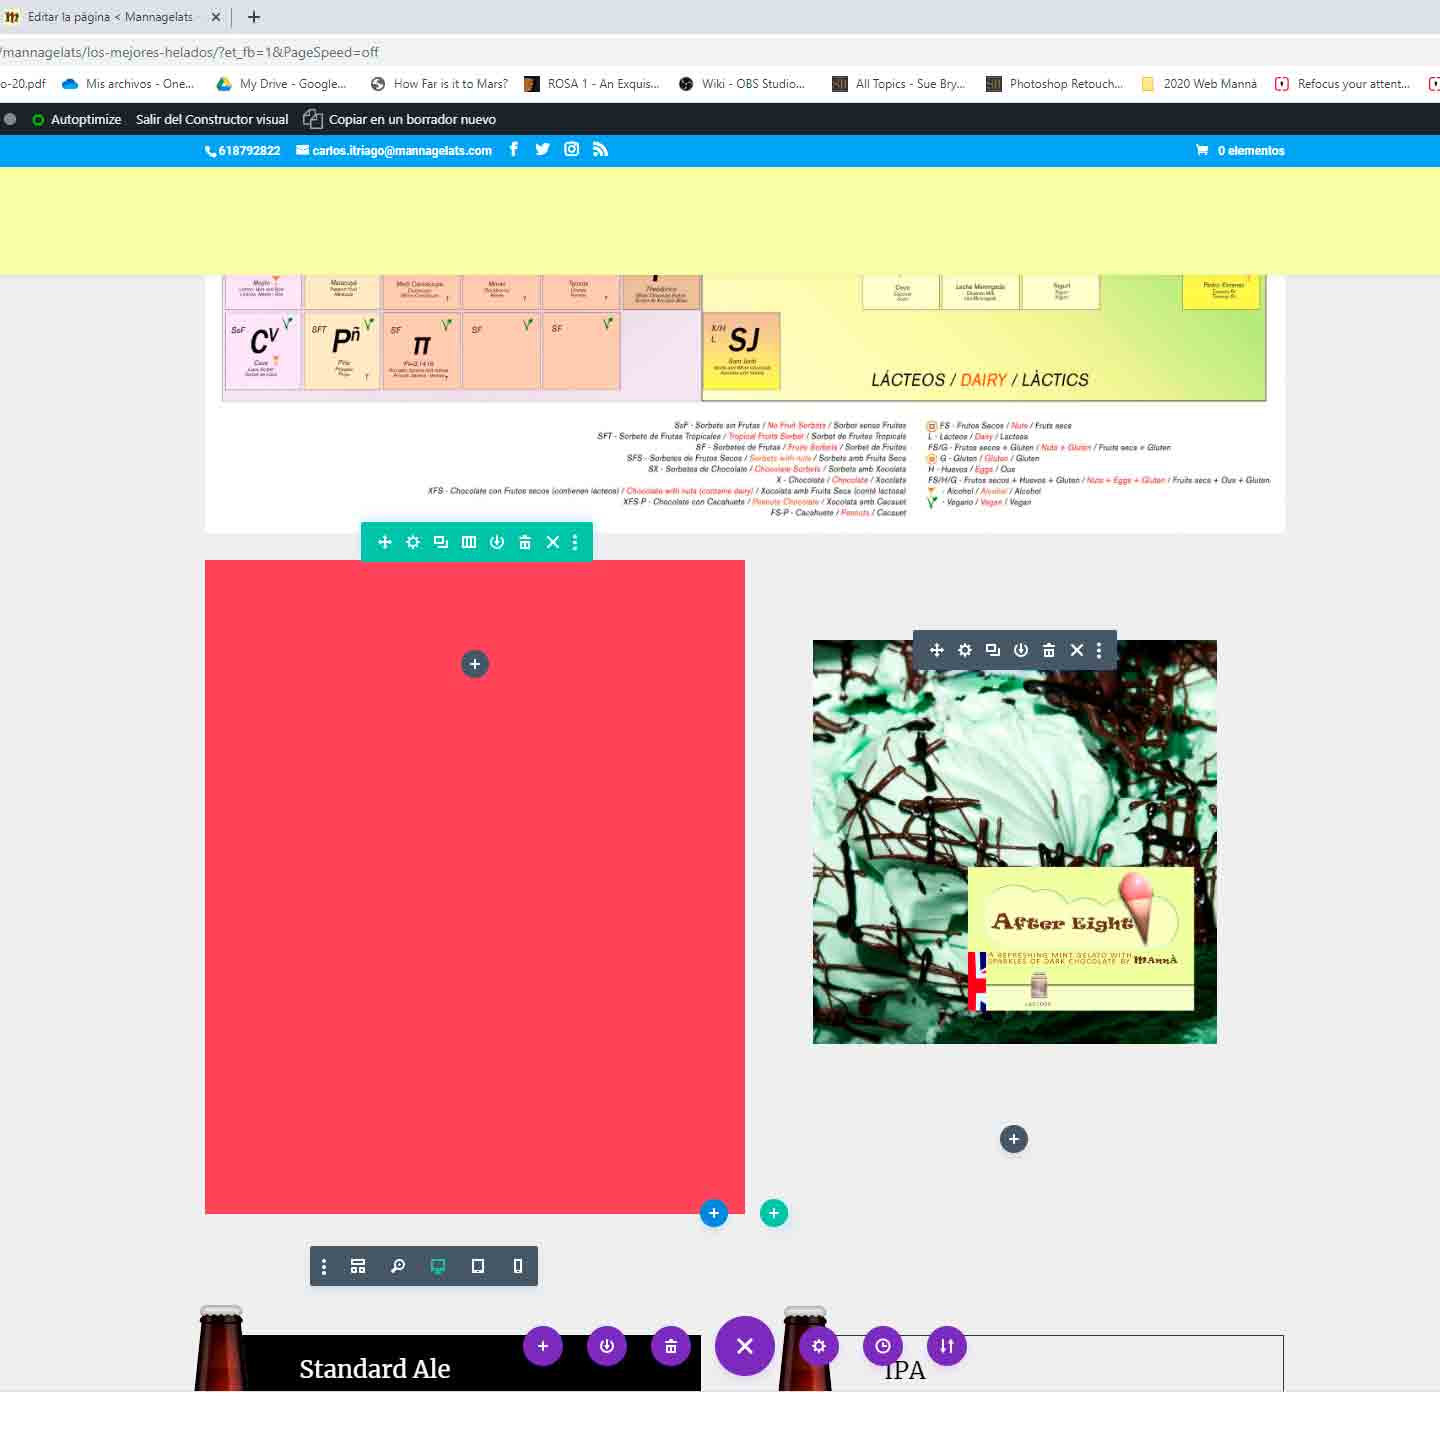Viewport: 1440px width, 1440px height.
Task: Select tablet view in bottom bar
Action: coord(478,1266)
